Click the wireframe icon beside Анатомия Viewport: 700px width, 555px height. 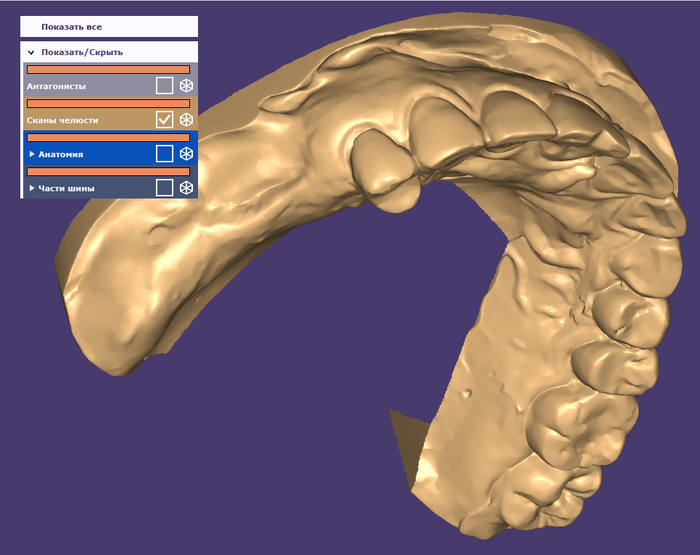click(186, 154)
